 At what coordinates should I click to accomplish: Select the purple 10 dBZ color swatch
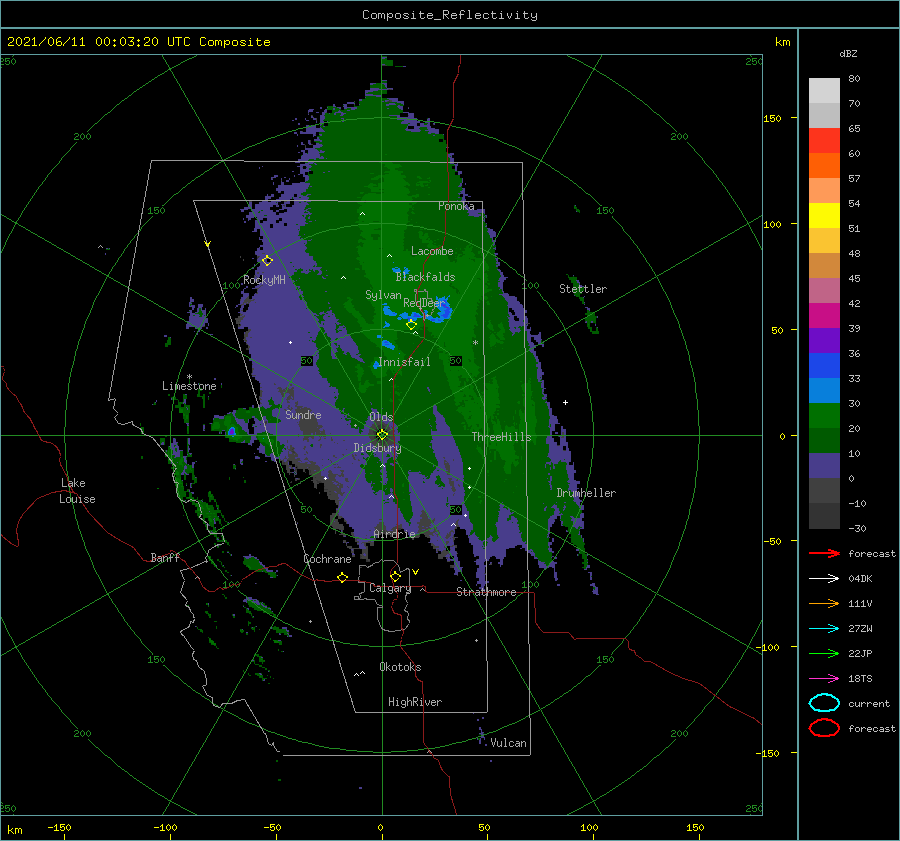[824, 466]
